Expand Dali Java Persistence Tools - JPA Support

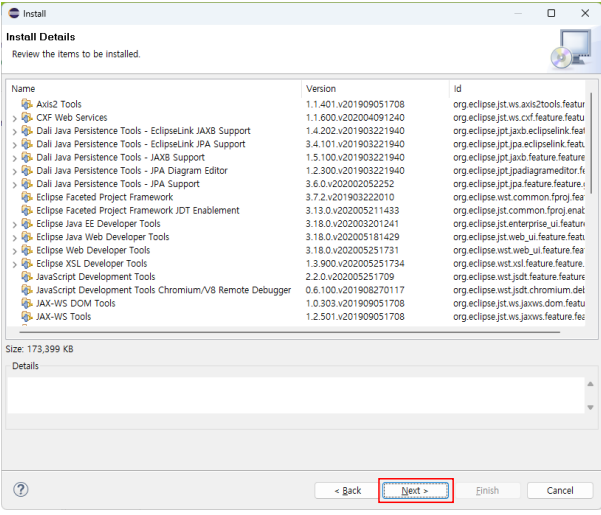[15, 185]
